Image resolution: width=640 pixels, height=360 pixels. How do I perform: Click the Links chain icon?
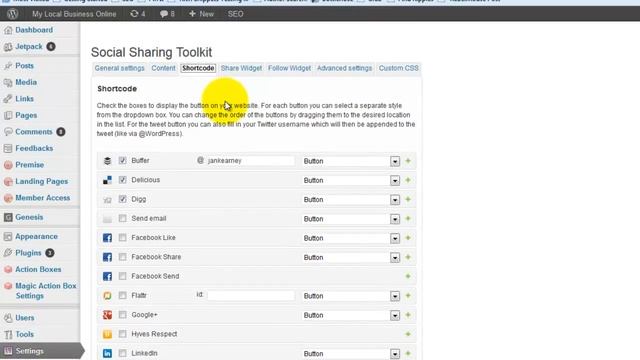coord(8,99)
